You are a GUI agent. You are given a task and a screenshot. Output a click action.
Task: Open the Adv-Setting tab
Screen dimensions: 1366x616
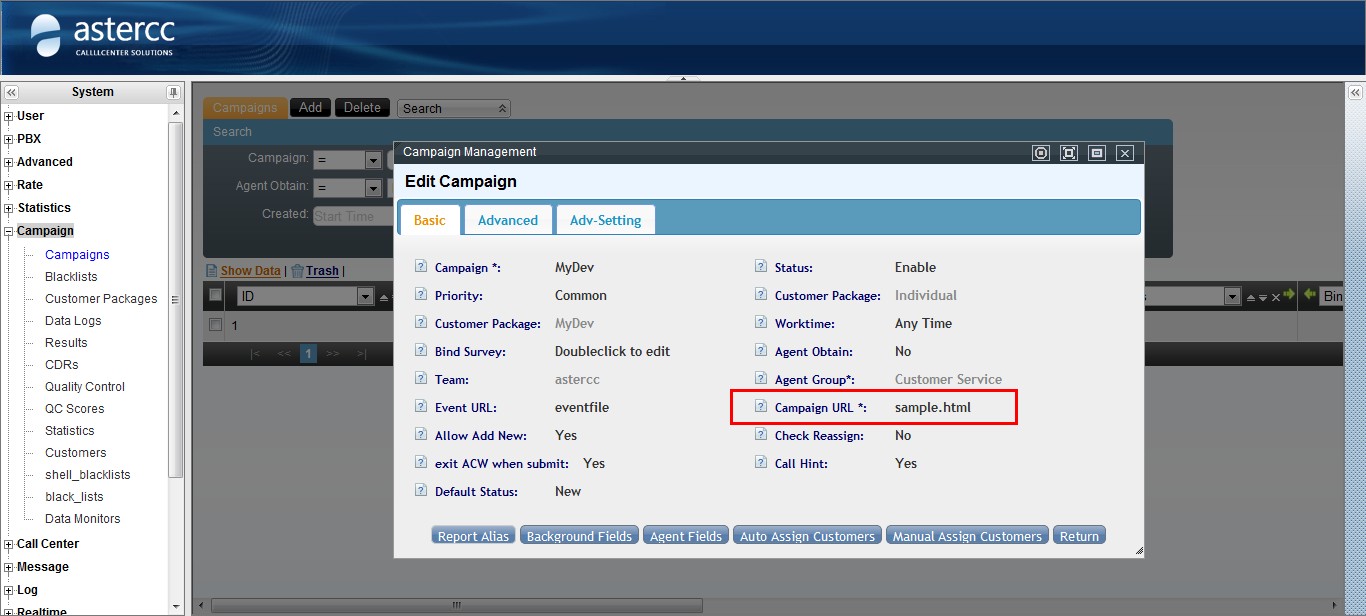[x=605, y=220]
